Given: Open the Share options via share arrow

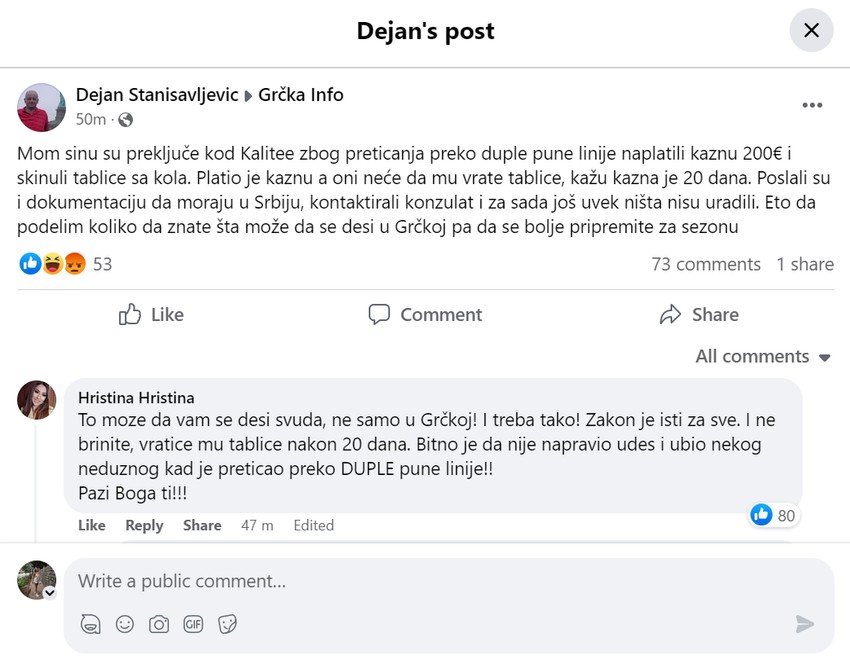Looking at the screenshot, I should coord(698,314).
